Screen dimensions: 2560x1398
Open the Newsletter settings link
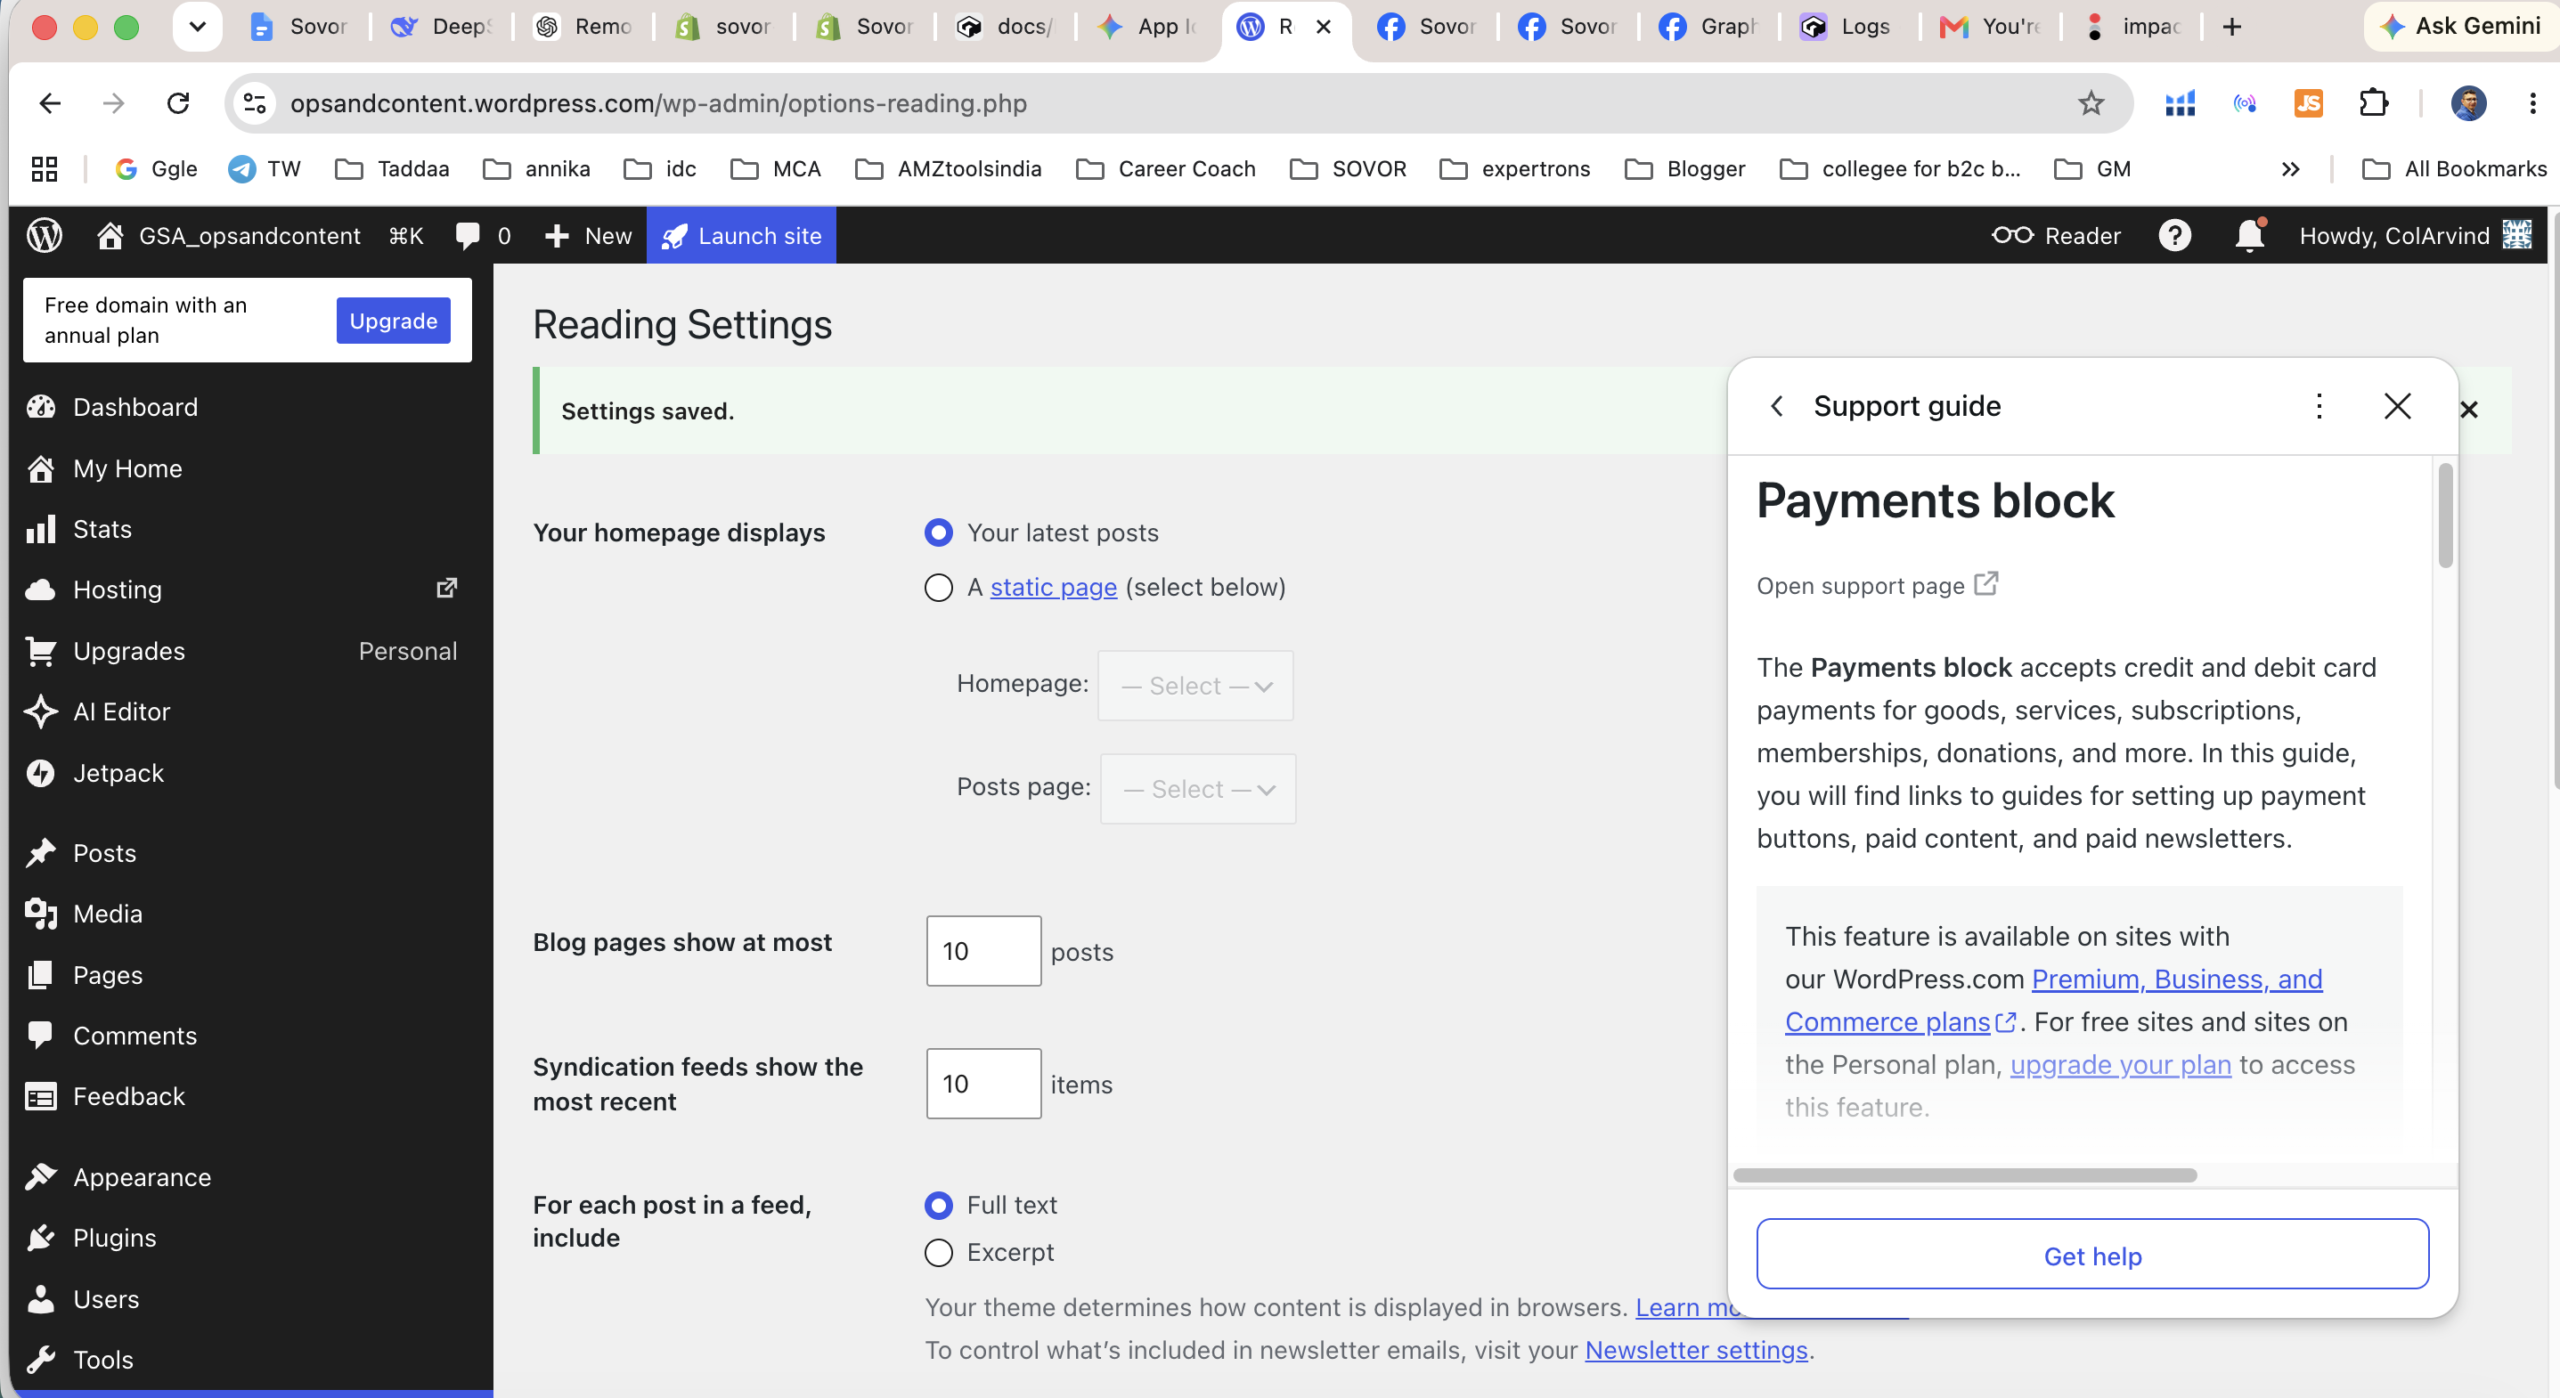pos(1696,1351)
